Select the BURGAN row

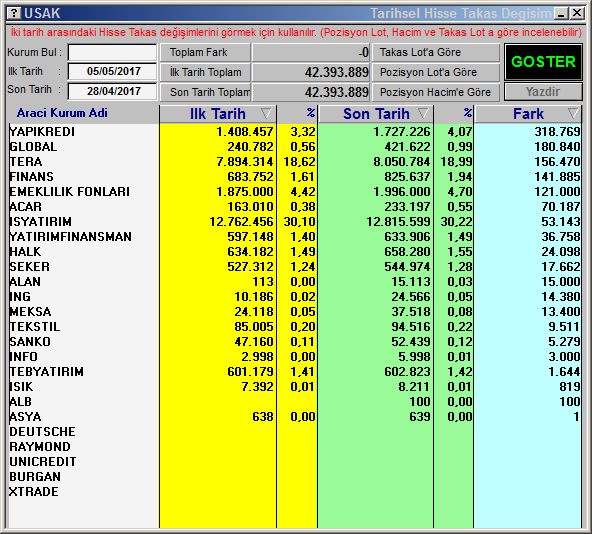coord(294,477)
